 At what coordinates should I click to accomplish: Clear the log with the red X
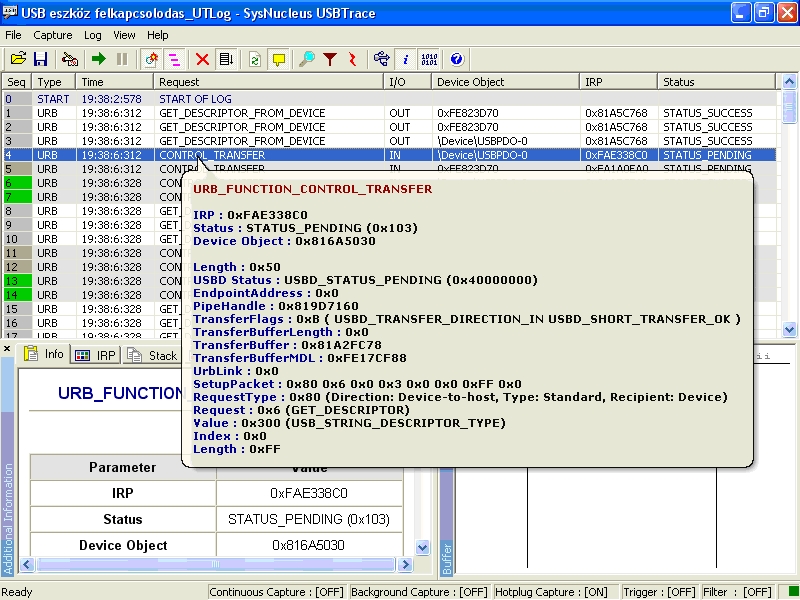click(203, 59)
